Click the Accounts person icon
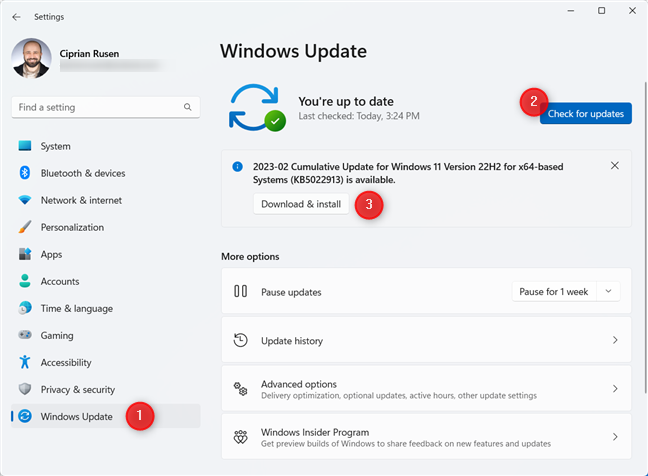 25,281
